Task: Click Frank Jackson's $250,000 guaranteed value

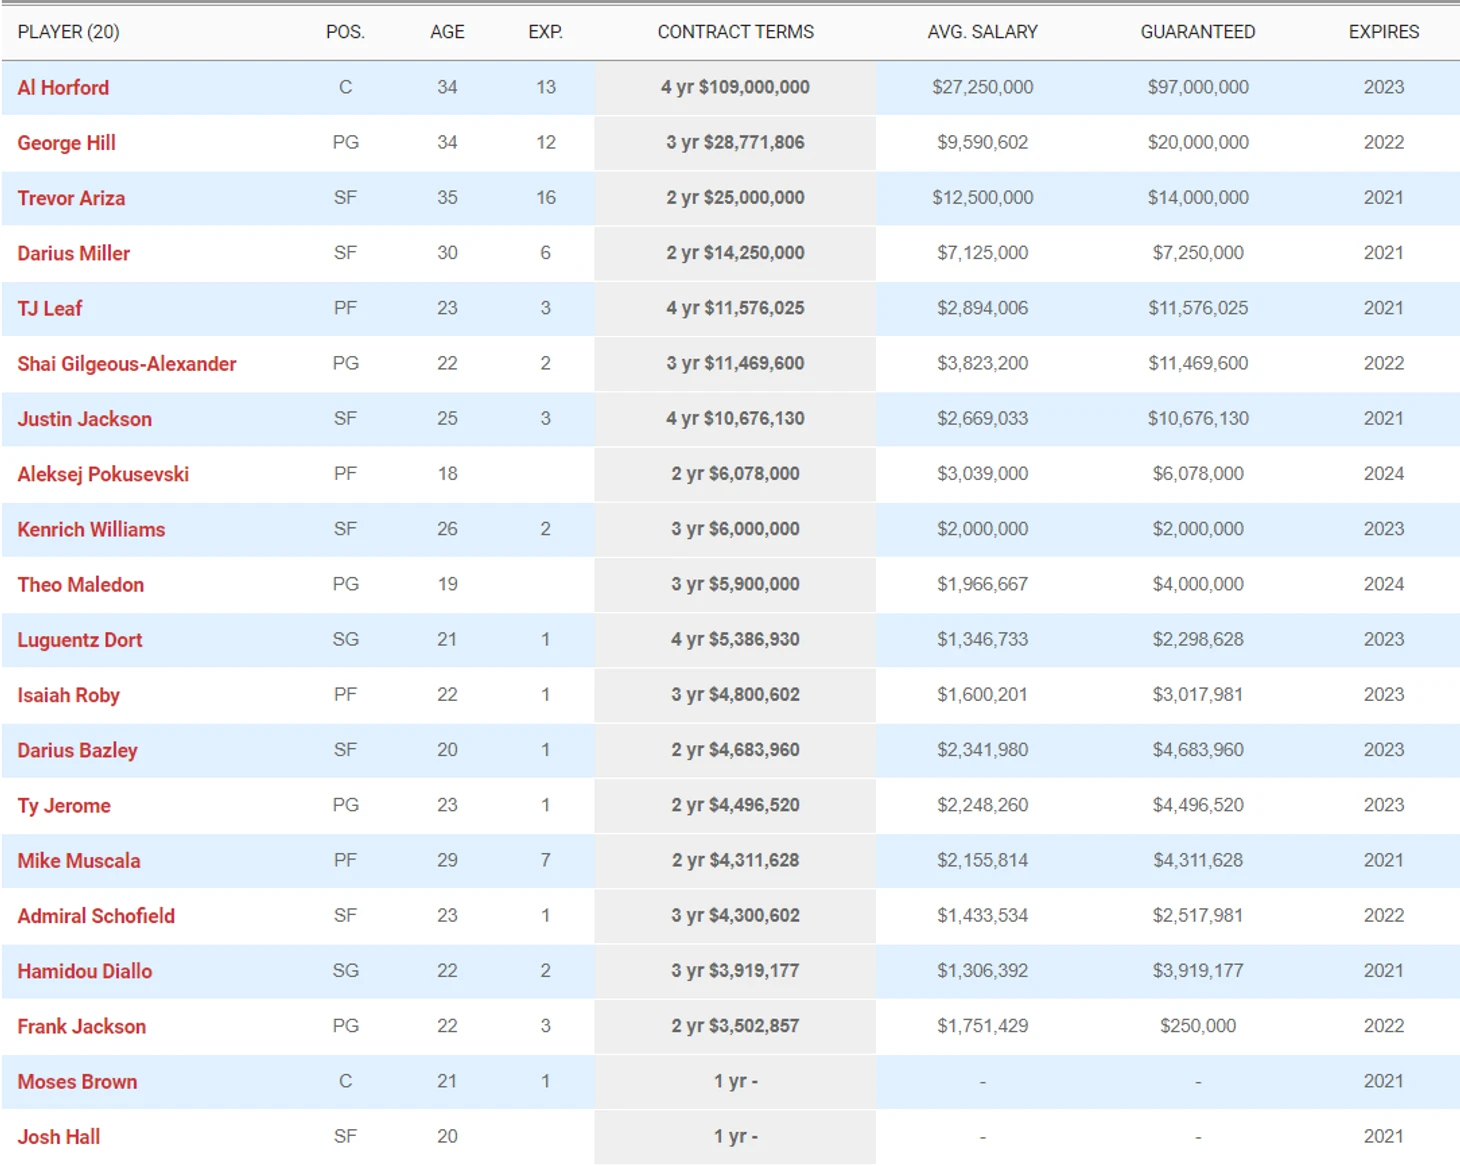Action: [1197, 1026]
